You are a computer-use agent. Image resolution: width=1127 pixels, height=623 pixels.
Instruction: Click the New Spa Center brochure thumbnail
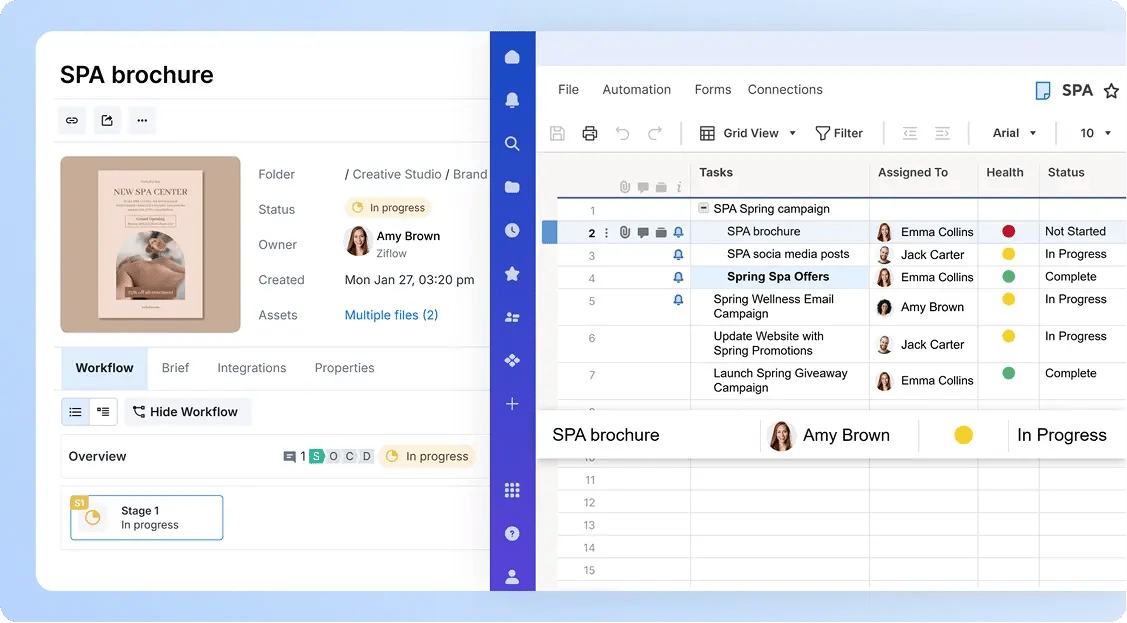point(150,244)
